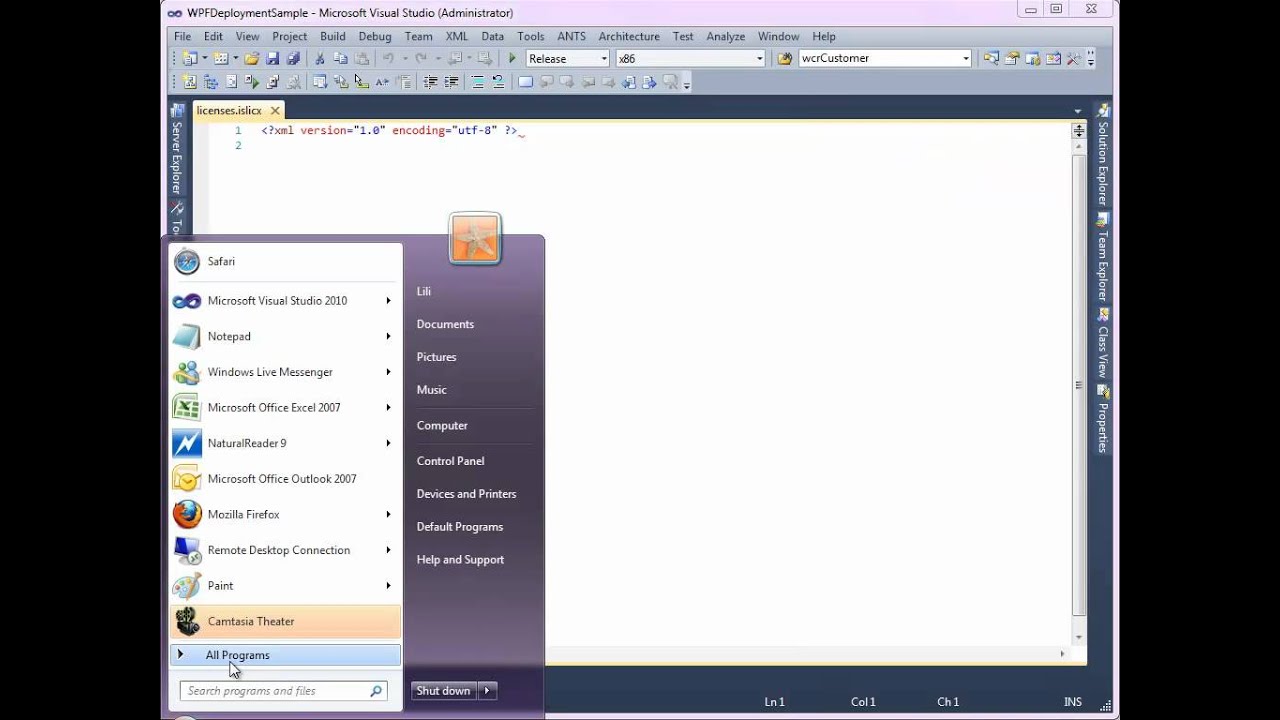Open Paint from the Start menu
The width and height of the screenshot is (1280, 720).
(285, 586)
